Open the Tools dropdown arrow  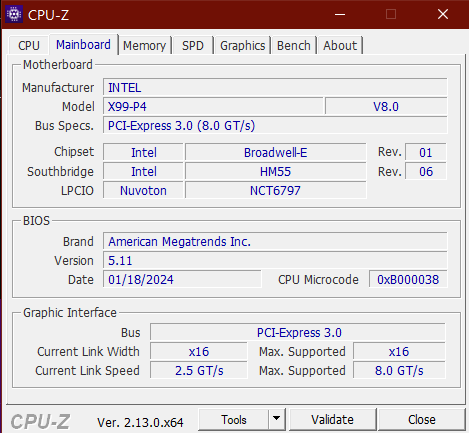point(276,419)
